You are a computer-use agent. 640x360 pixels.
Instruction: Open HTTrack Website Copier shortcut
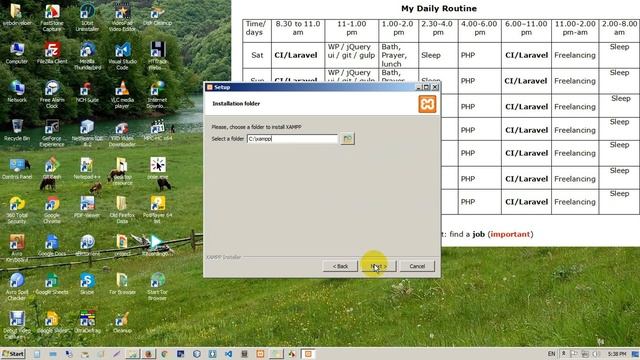[x=157, y=56]
